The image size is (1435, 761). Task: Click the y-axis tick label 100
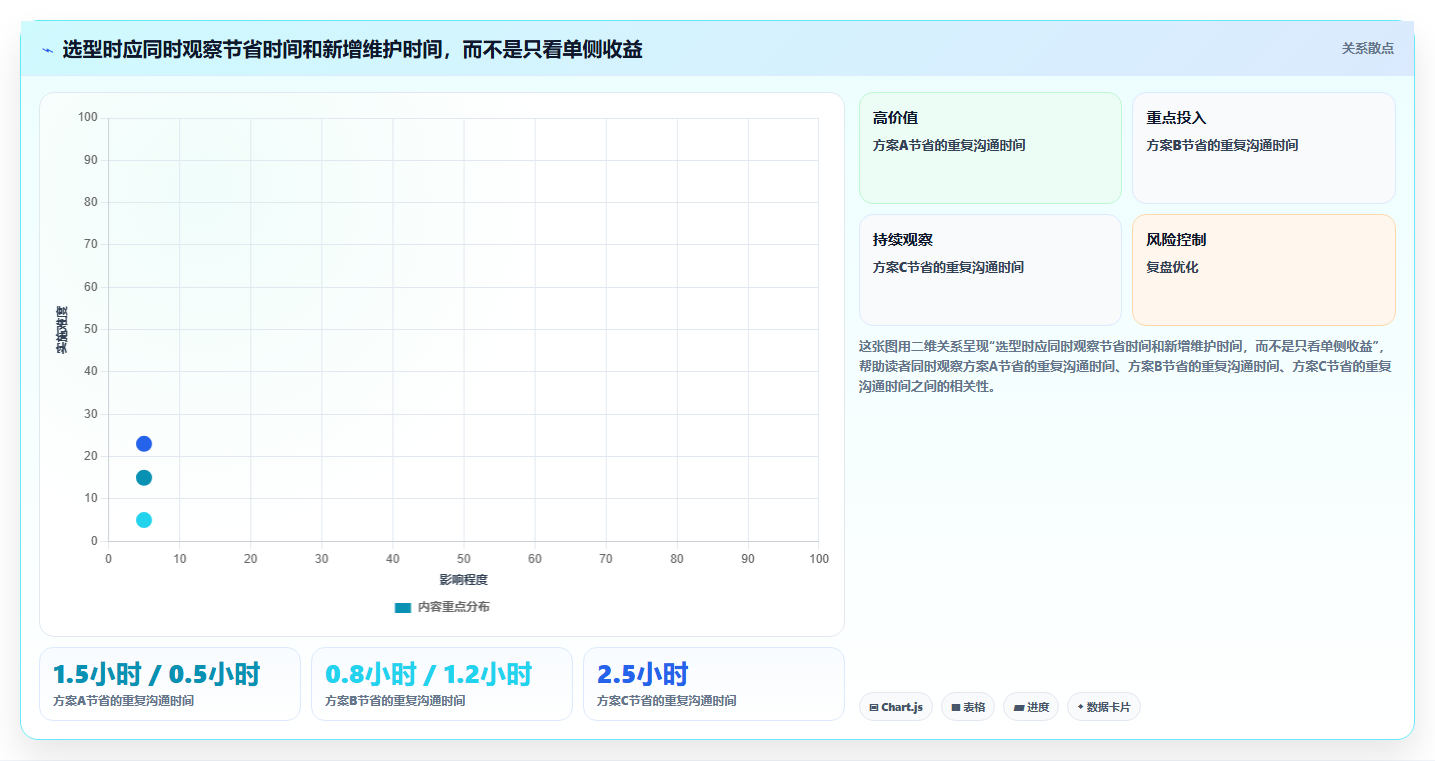pos(88,118)
